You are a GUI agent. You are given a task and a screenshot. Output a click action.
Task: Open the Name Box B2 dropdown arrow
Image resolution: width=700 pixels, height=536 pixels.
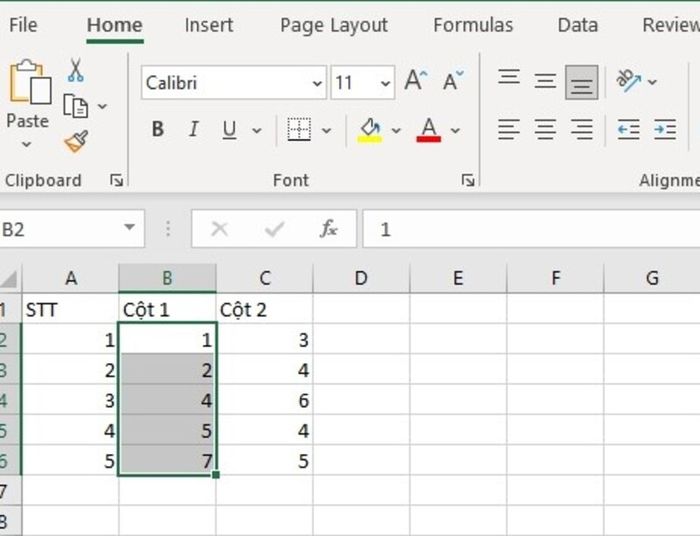129,227
